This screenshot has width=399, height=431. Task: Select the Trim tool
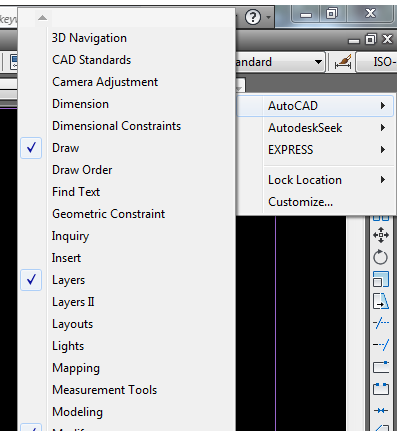pos(381,323)
